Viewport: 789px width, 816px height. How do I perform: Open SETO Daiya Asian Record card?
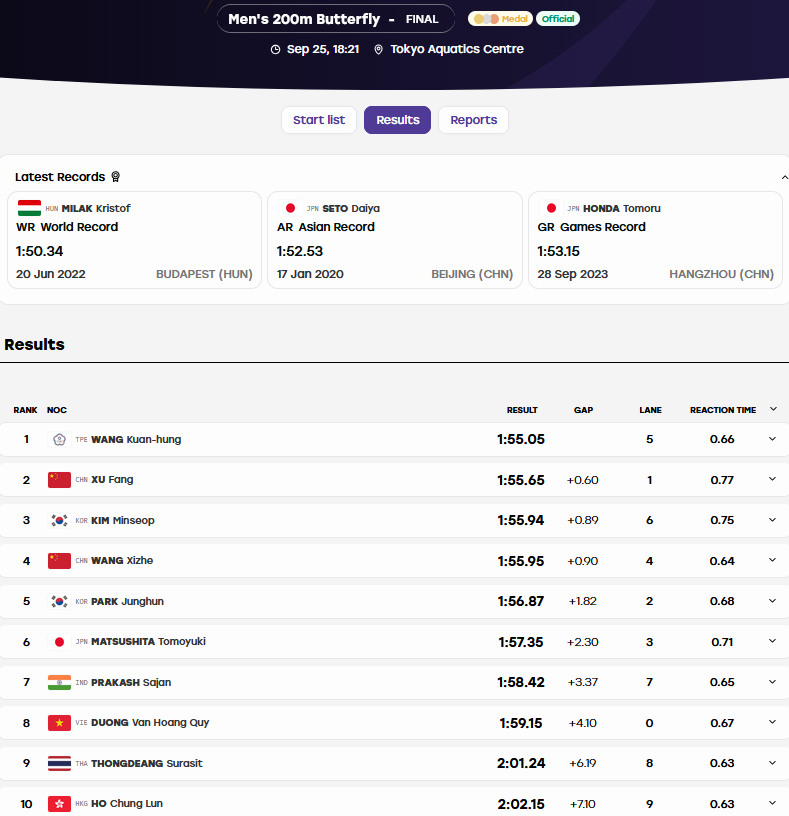pyautogui.click(x=395, y=240)
